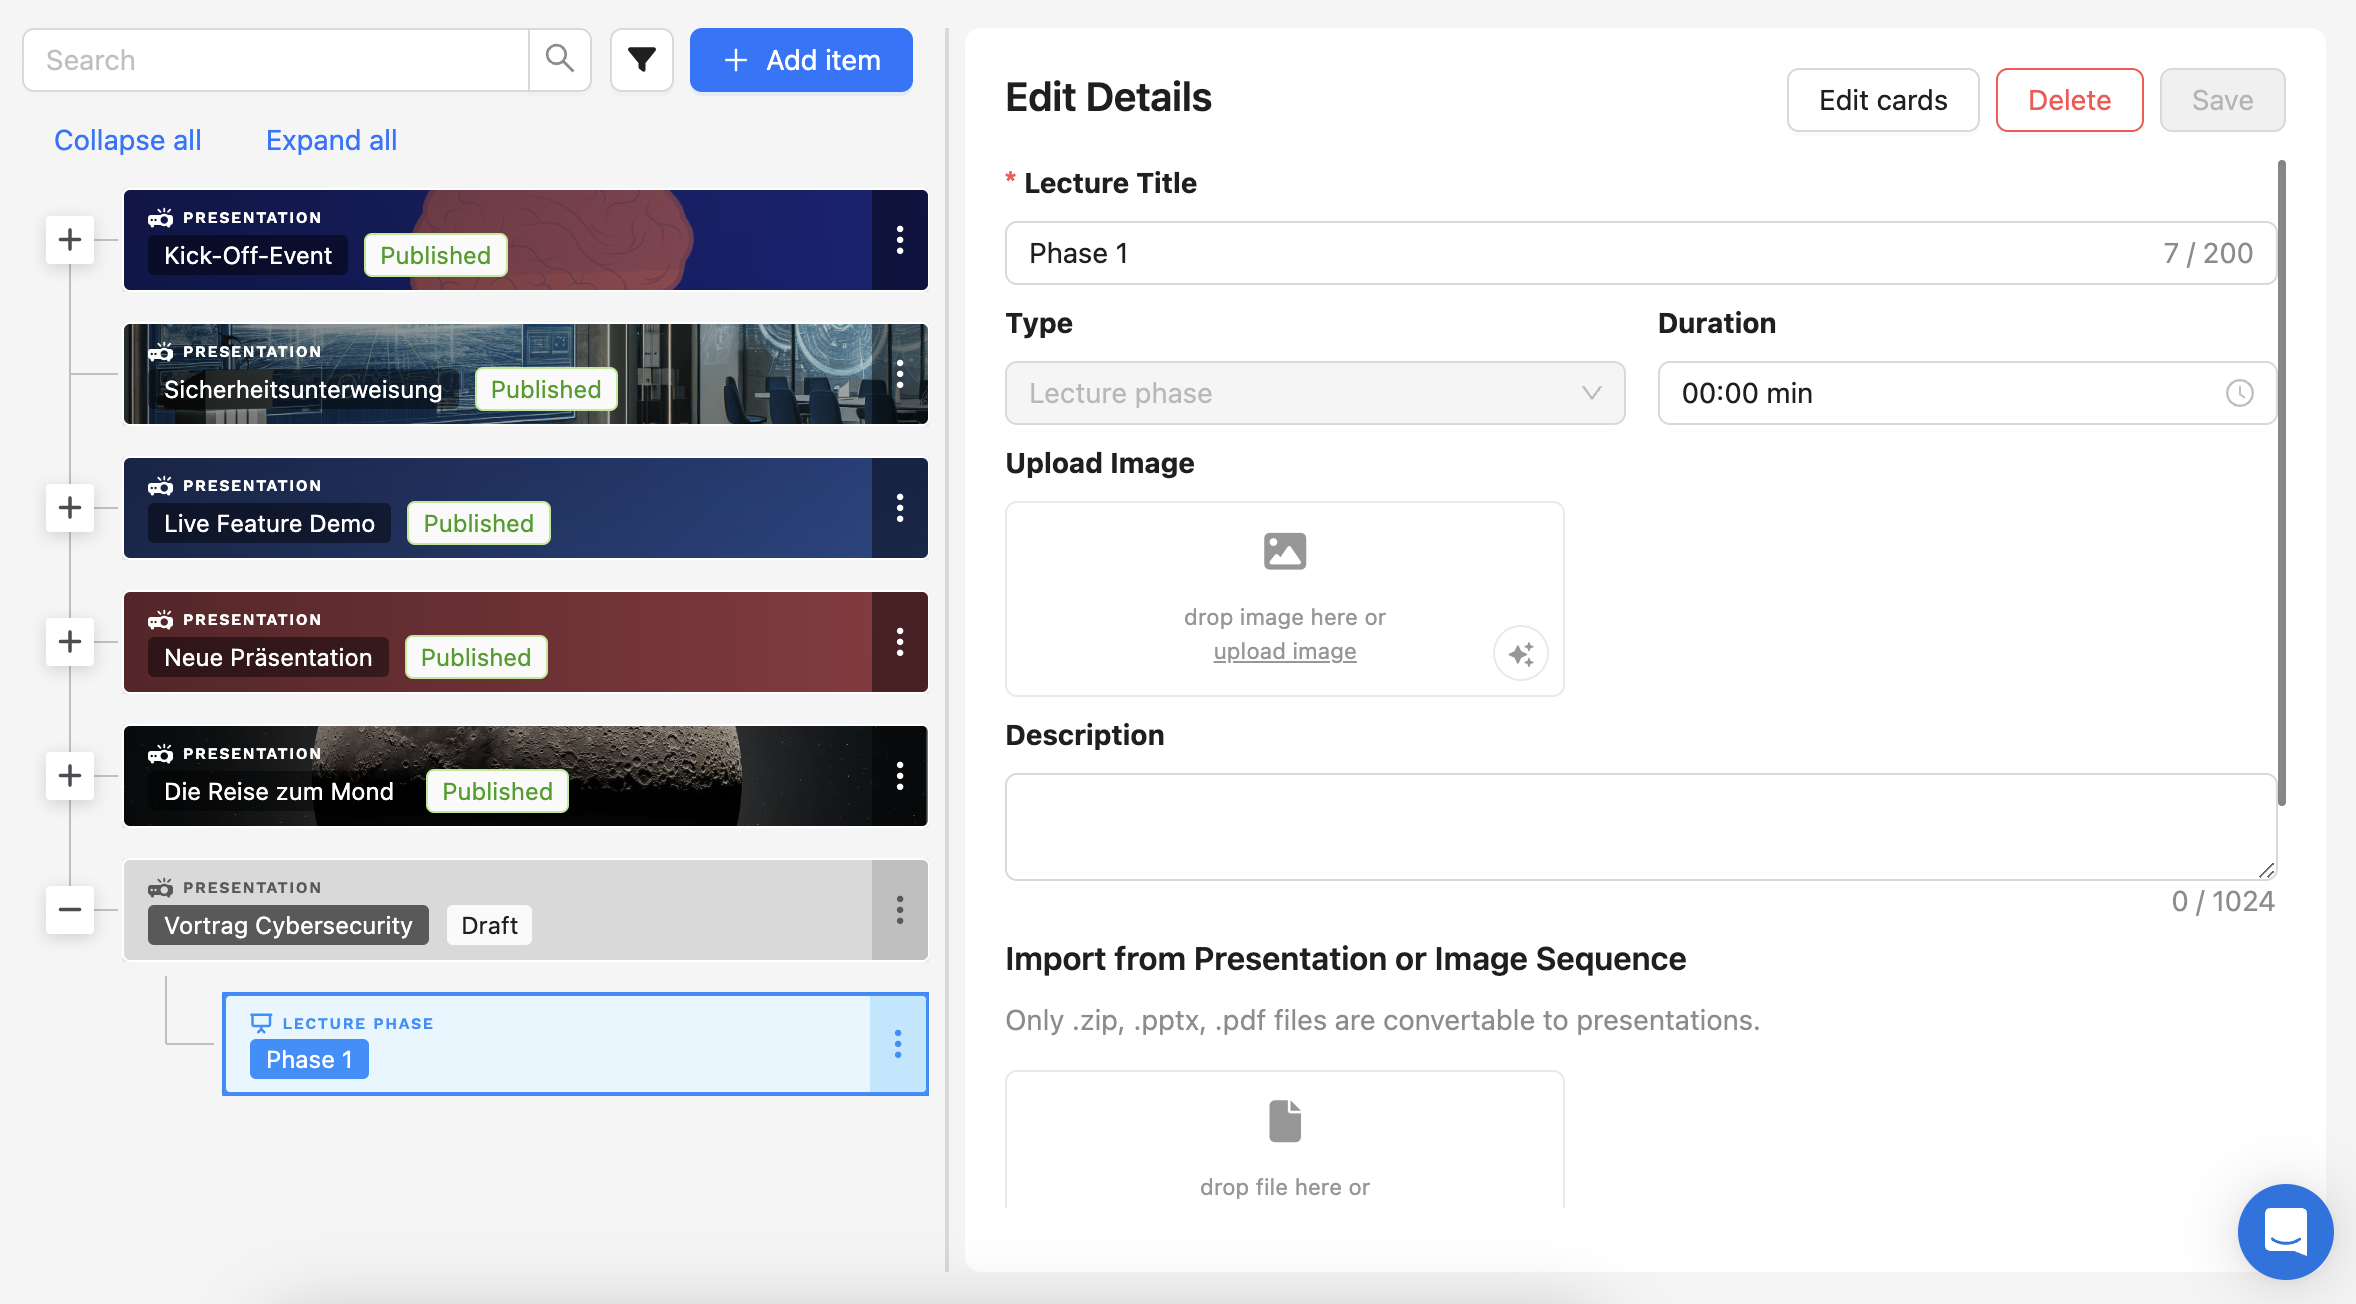Toggle the Published badge on Live Feature Demo
Viewport: 2356px width, 1304px height.
coord(477,520)
